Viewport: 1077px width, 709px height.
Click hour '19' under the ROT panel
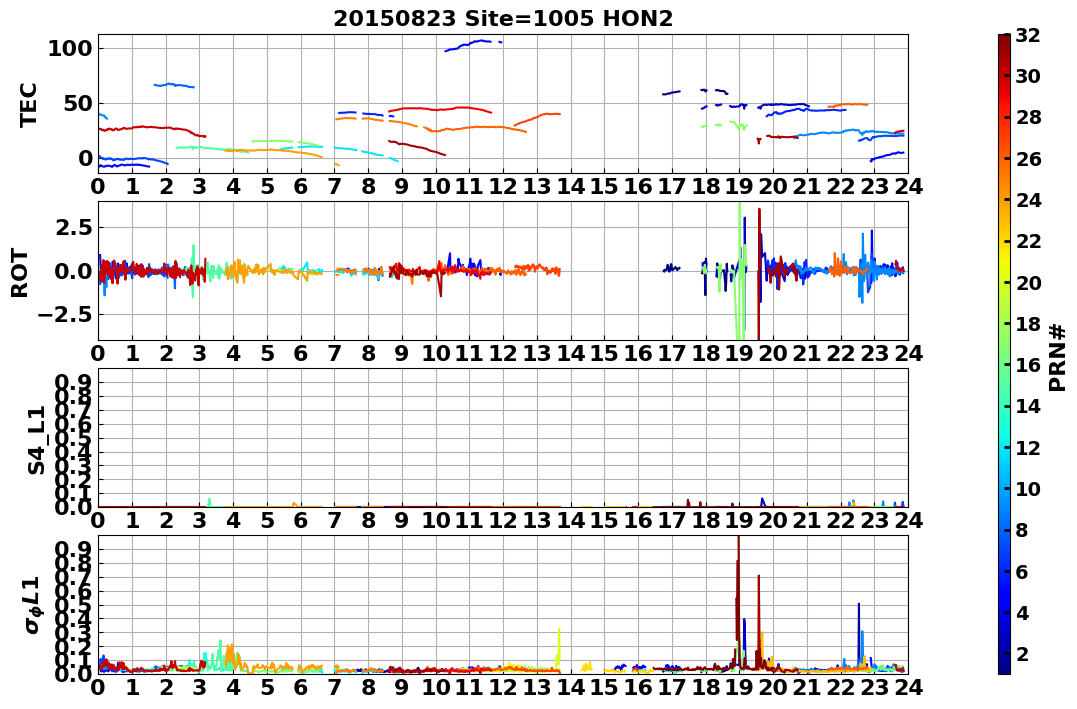(740, 353)
